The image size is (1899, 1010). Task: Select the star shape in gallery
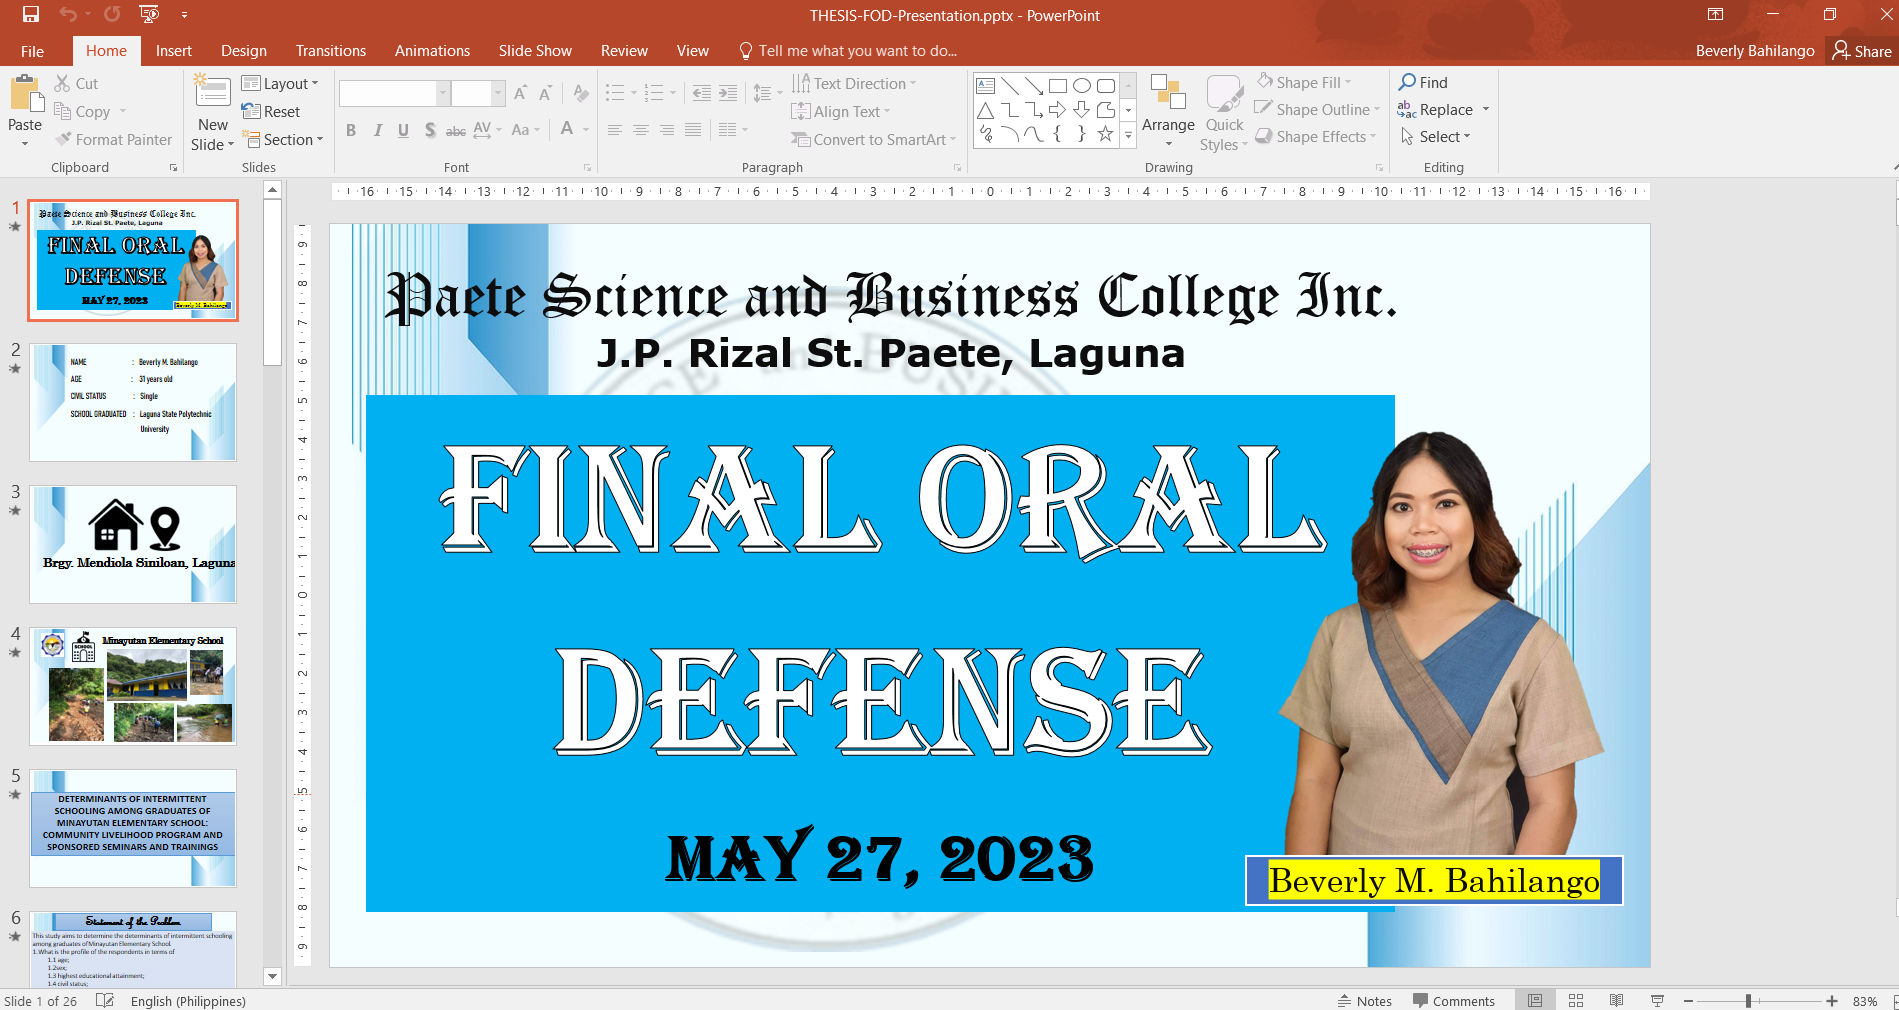click(x=1105, y=134)
